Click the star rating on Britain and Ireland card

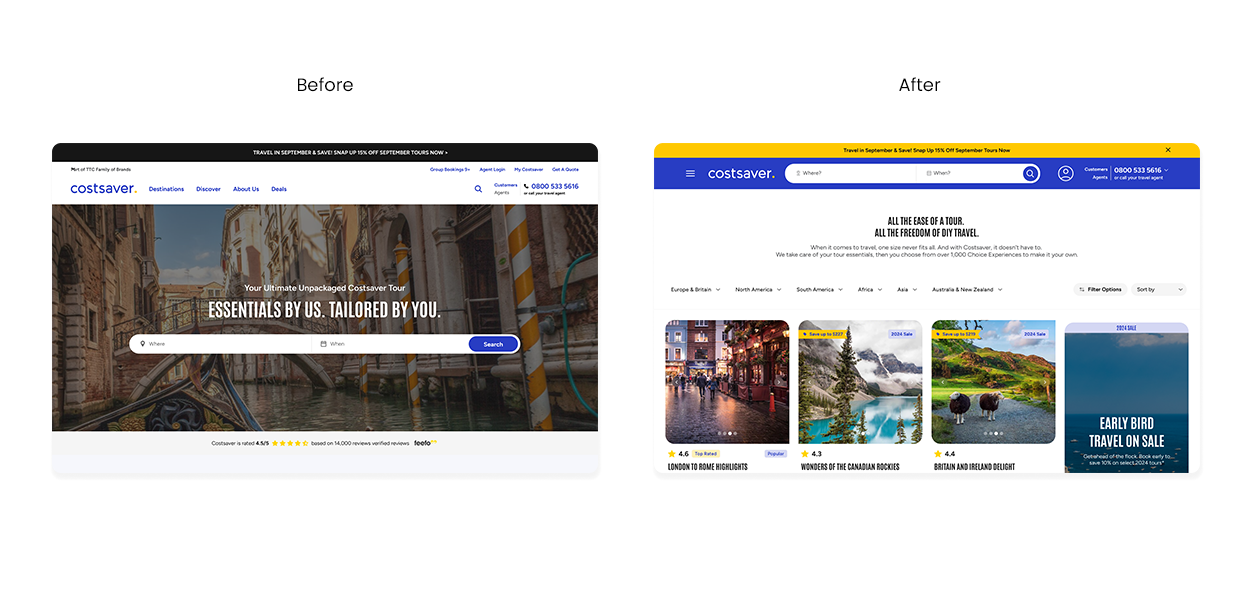coord(944,454)
